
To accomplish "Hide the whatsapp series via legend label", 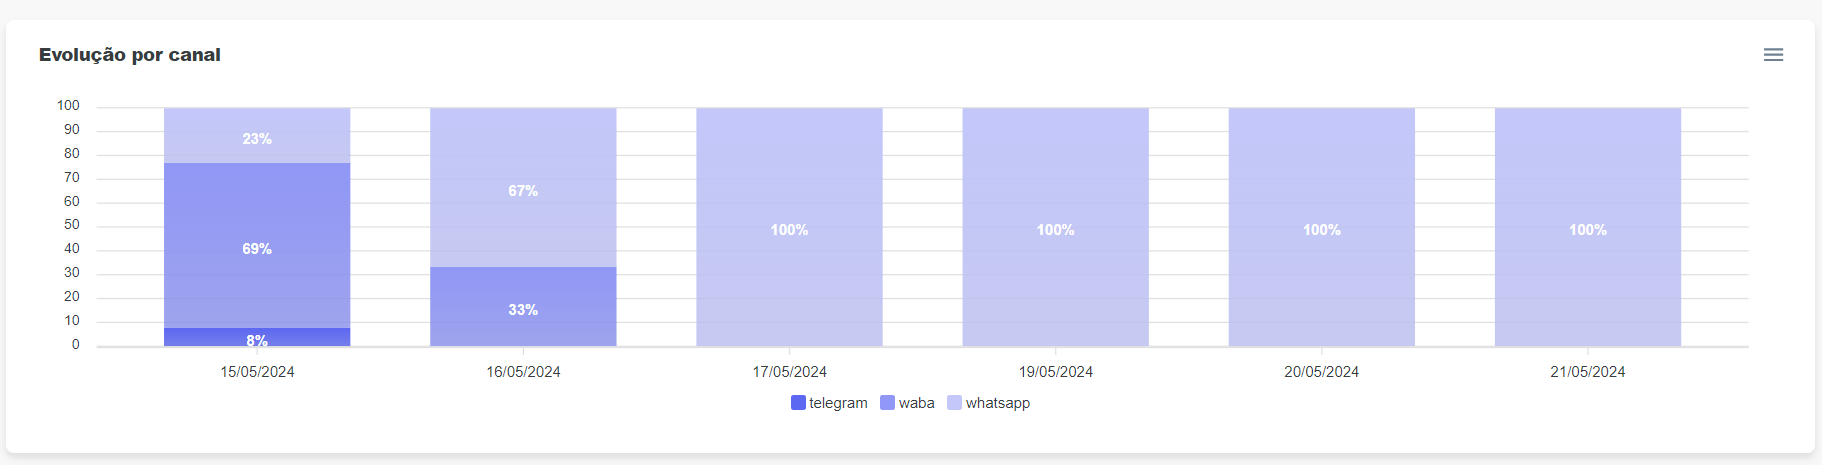I will point(997,403).
